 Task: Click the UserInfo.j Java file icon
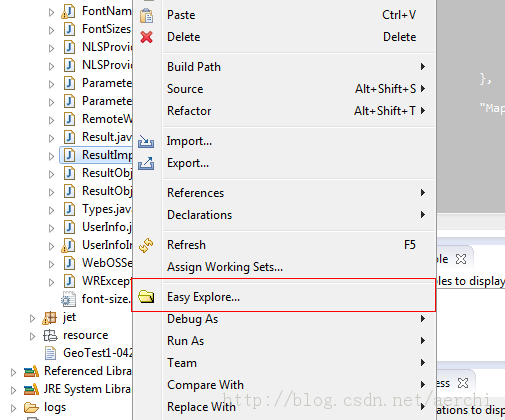69,227
